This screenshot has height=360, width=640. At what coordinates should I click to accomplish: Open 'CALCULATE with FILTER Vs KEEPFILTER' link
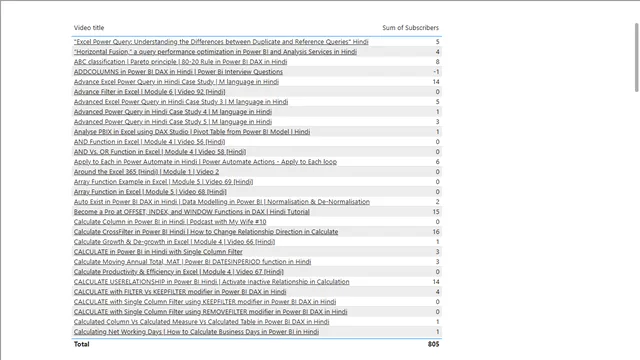[180, 292]
